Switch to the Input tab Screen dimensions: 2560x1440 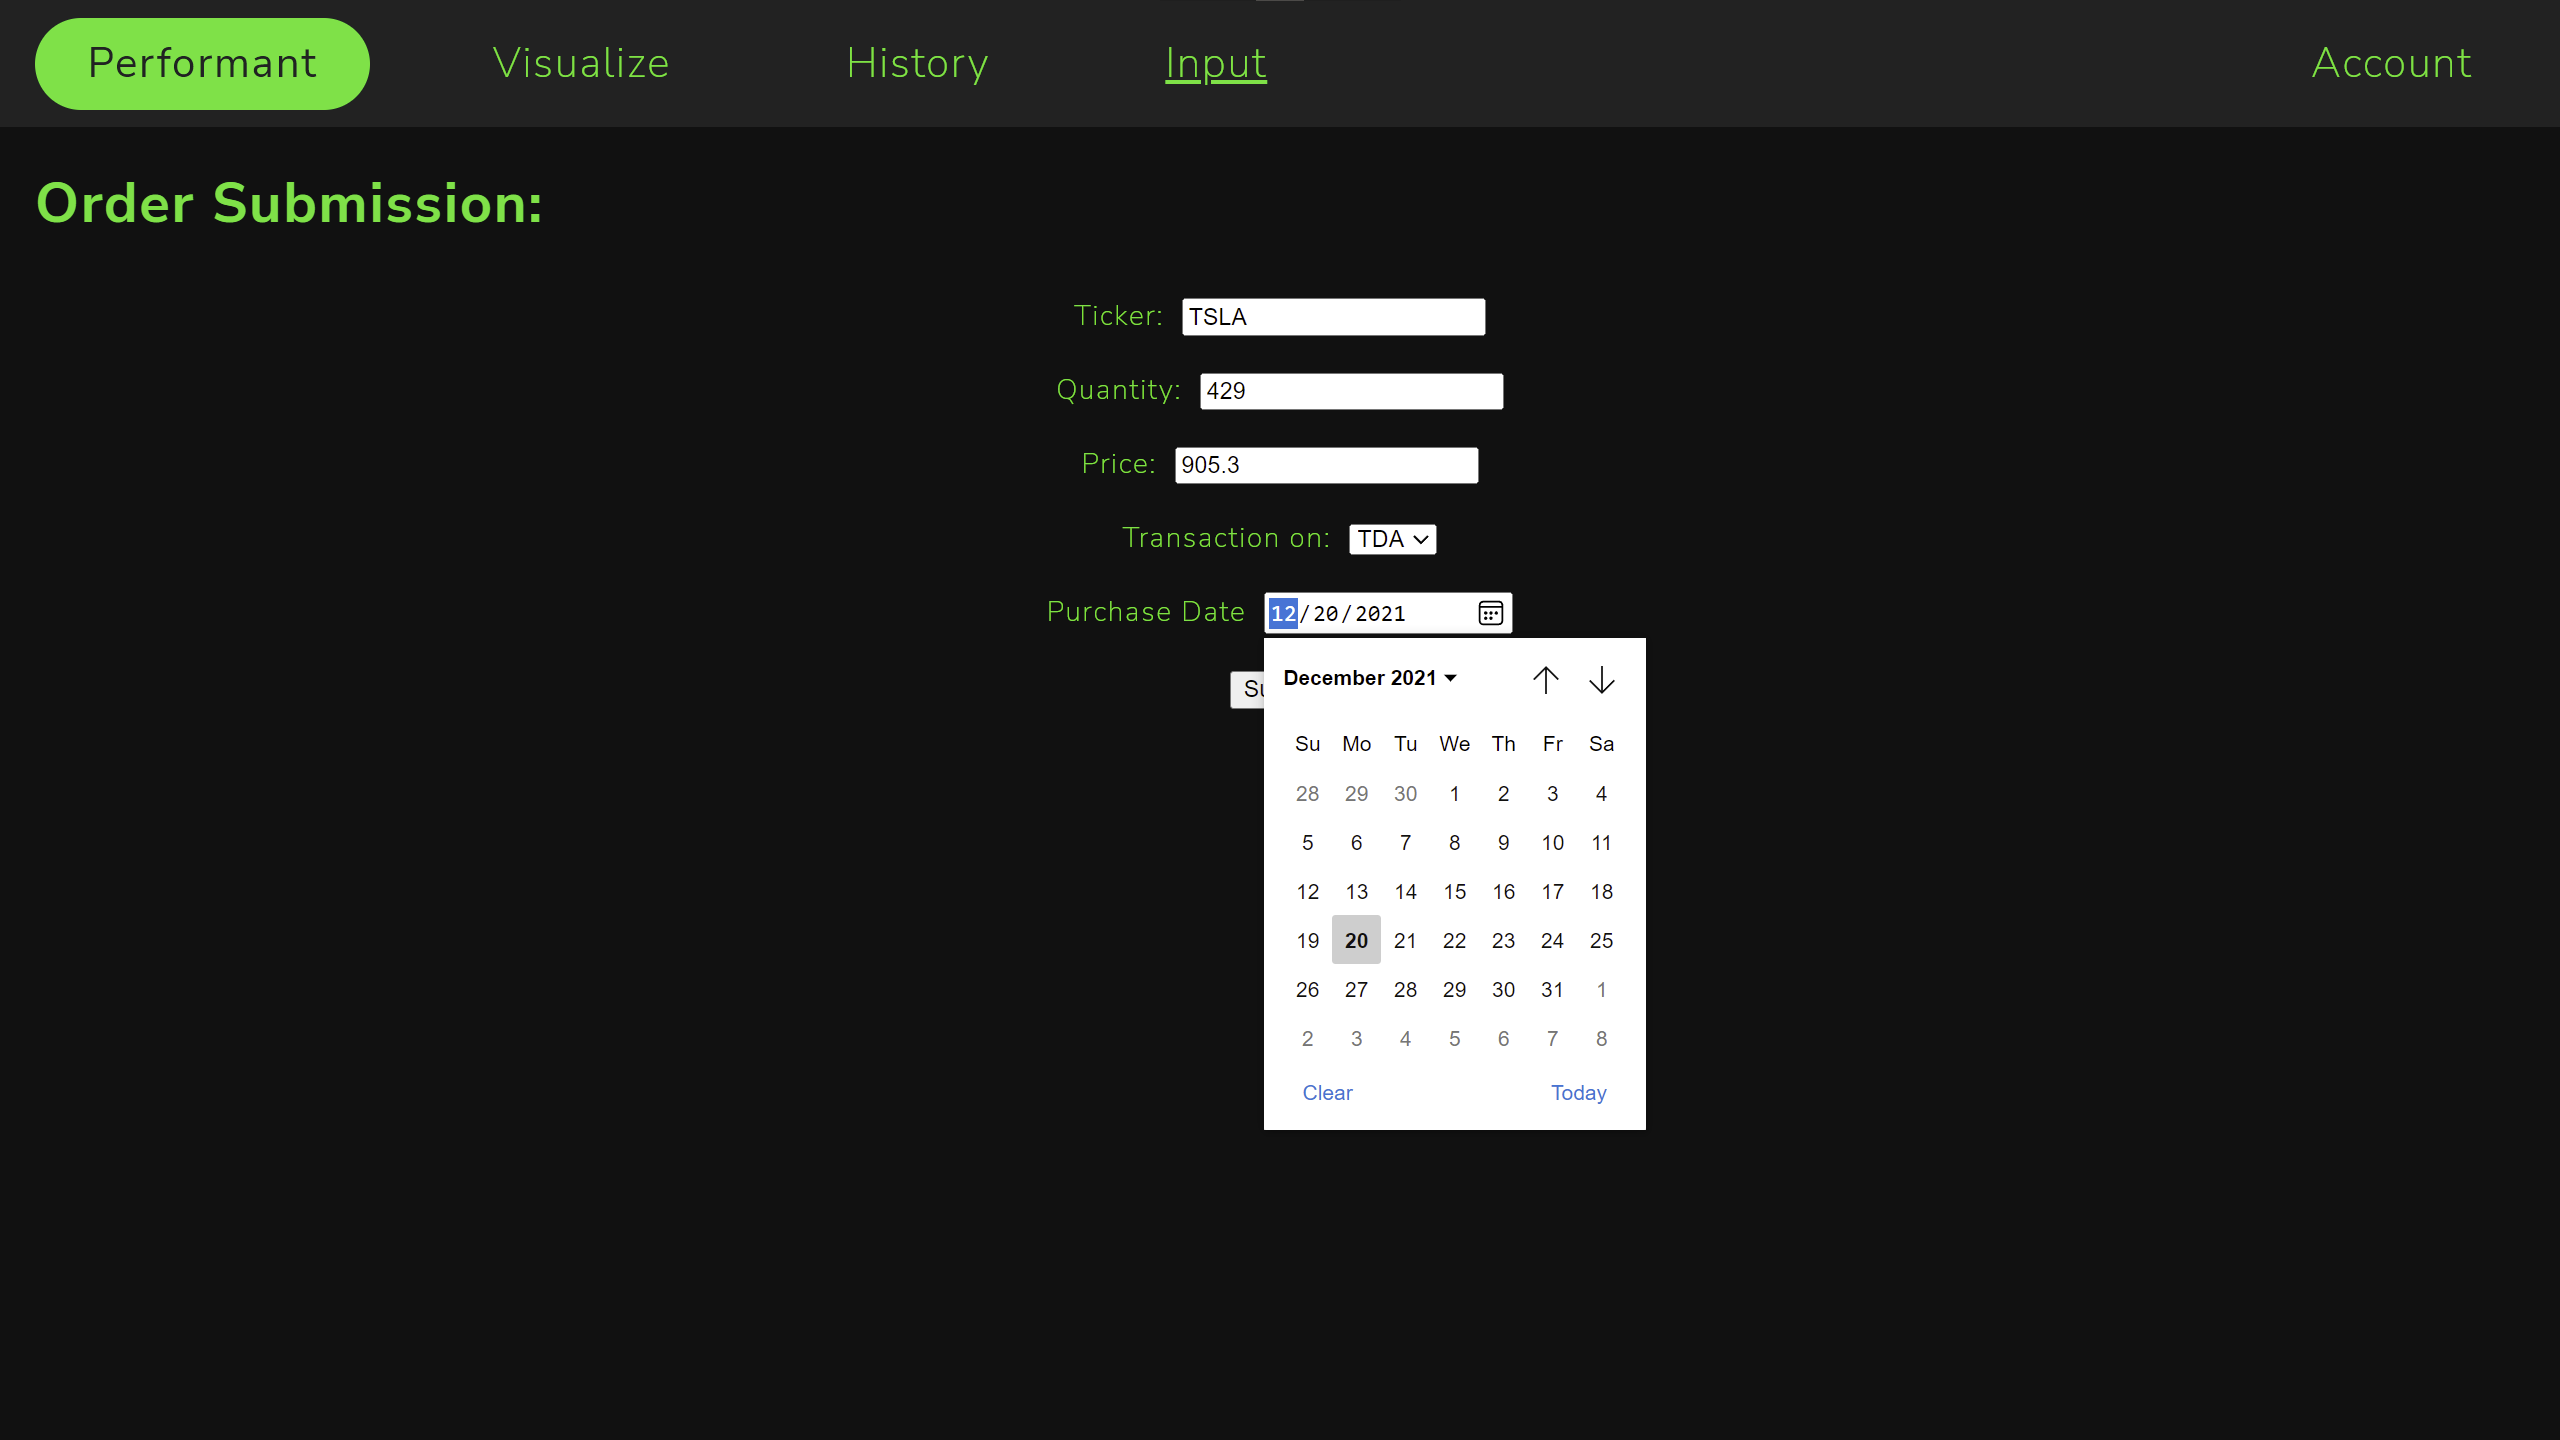pos(1215,64)
